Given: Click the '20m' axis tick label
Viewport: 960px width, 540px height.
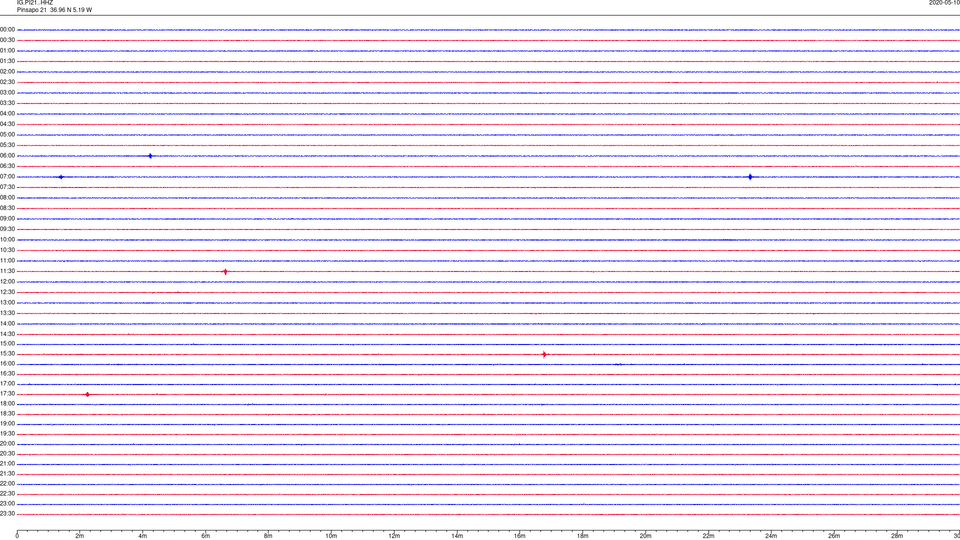Looking at the screenshot, I should 646,536.
